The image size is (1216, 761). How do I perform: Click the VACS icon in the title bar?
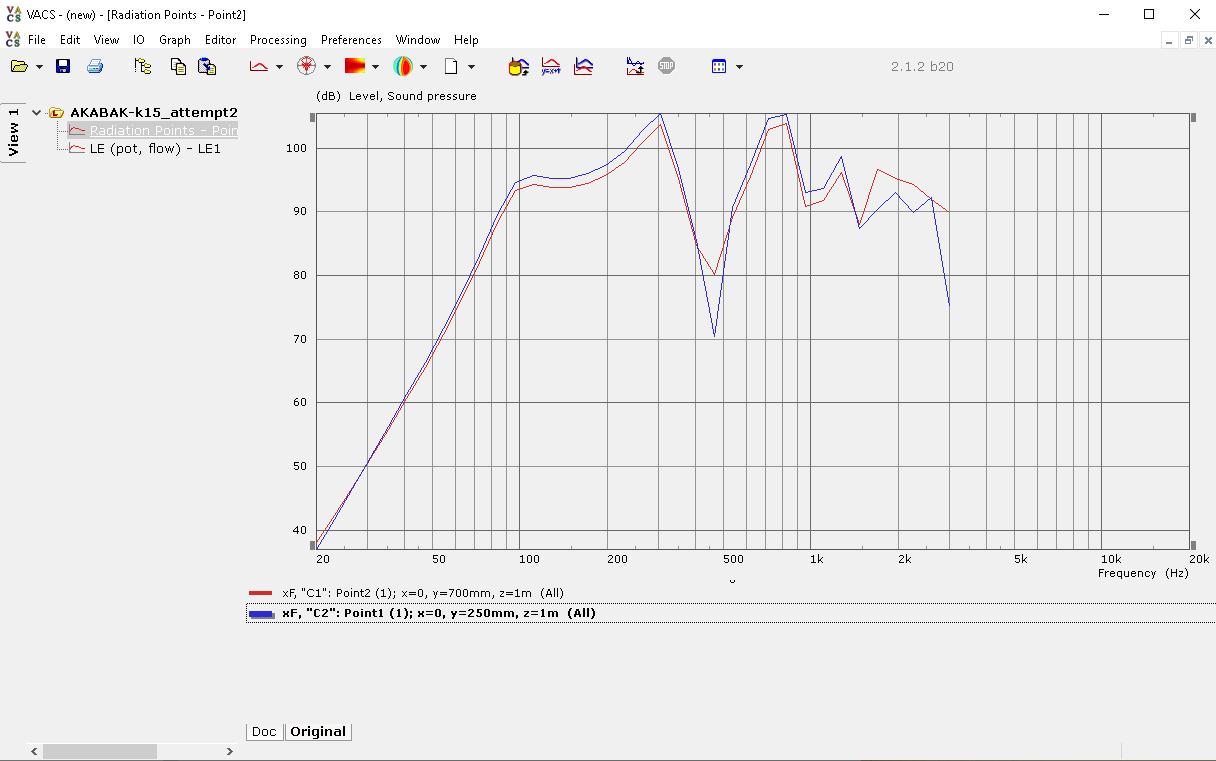pos(12,14)
